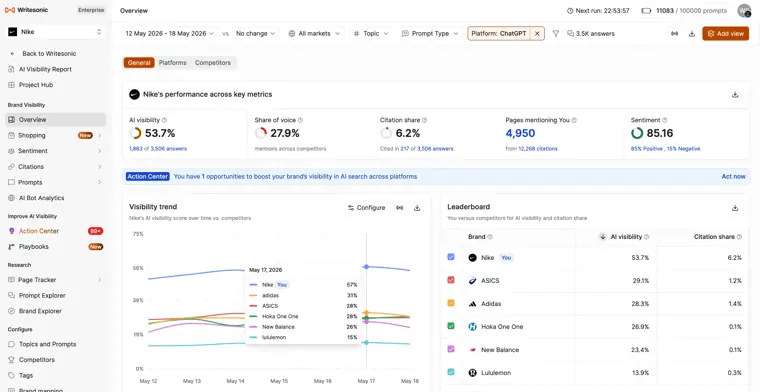Open the No change comparison dropdown

click(x=255, y=33)
